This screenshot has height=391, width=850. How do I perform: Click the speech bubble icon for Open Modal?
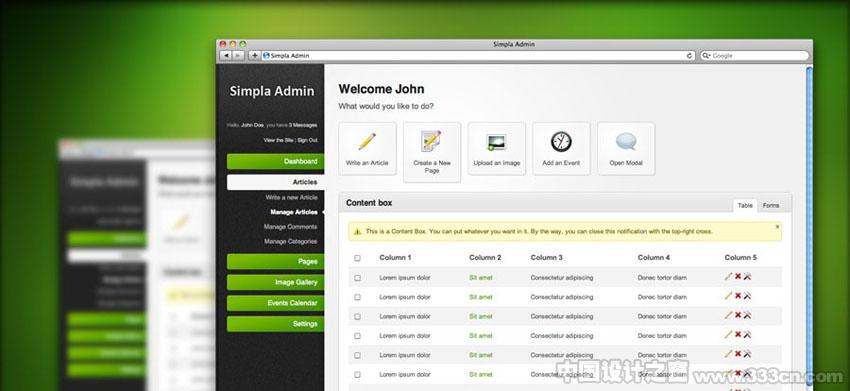(x=626, y=142)
